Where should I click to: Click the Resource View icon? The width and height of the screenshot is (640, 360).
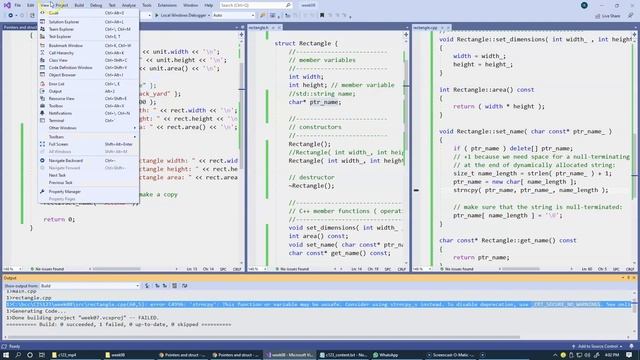point(42,98)
